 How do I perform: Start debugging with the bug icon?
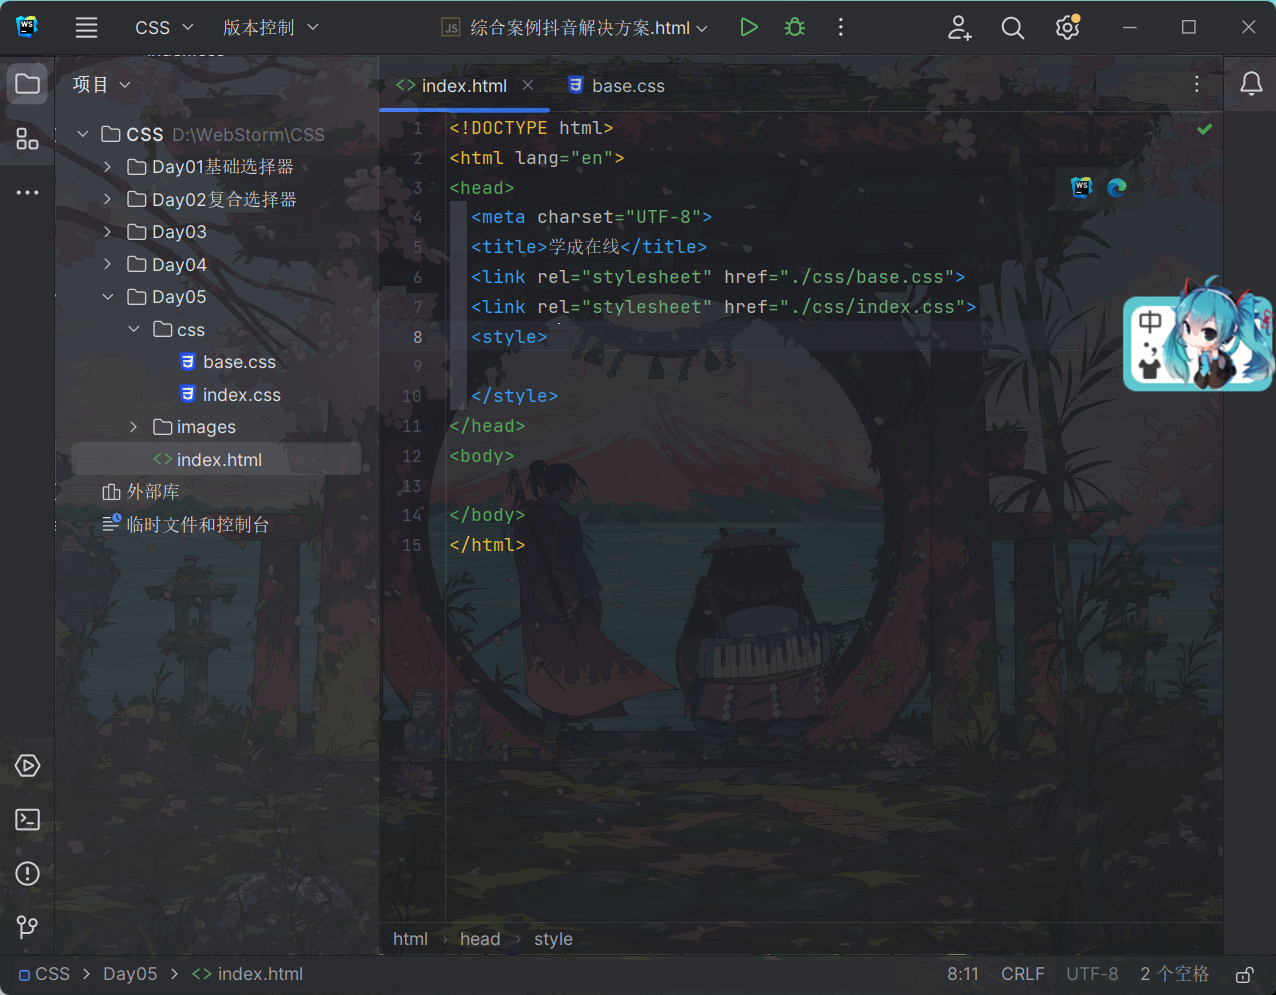[795, 28]
